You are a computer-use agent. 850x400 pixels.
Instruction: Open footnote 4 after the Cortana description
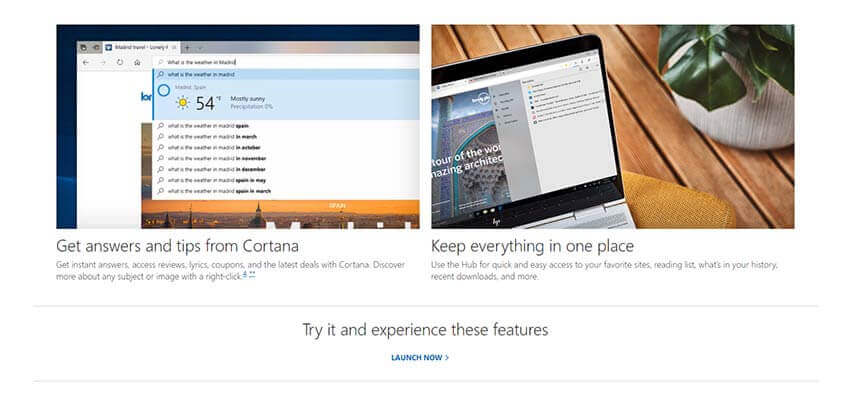pos(245,274)
